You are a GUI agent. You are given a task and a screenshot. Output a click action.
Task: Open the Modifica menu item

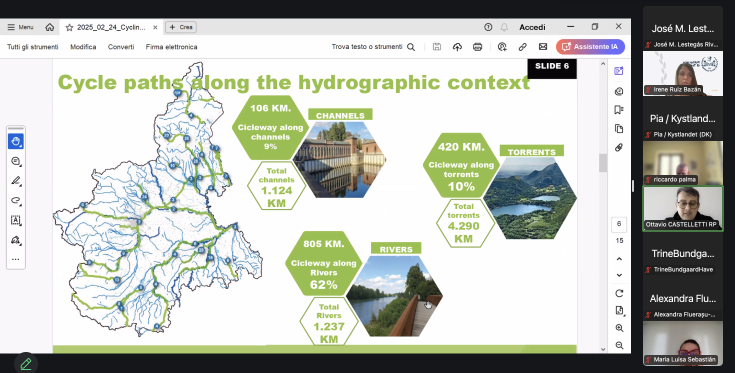pyautogui.click(x=83, y=47)
